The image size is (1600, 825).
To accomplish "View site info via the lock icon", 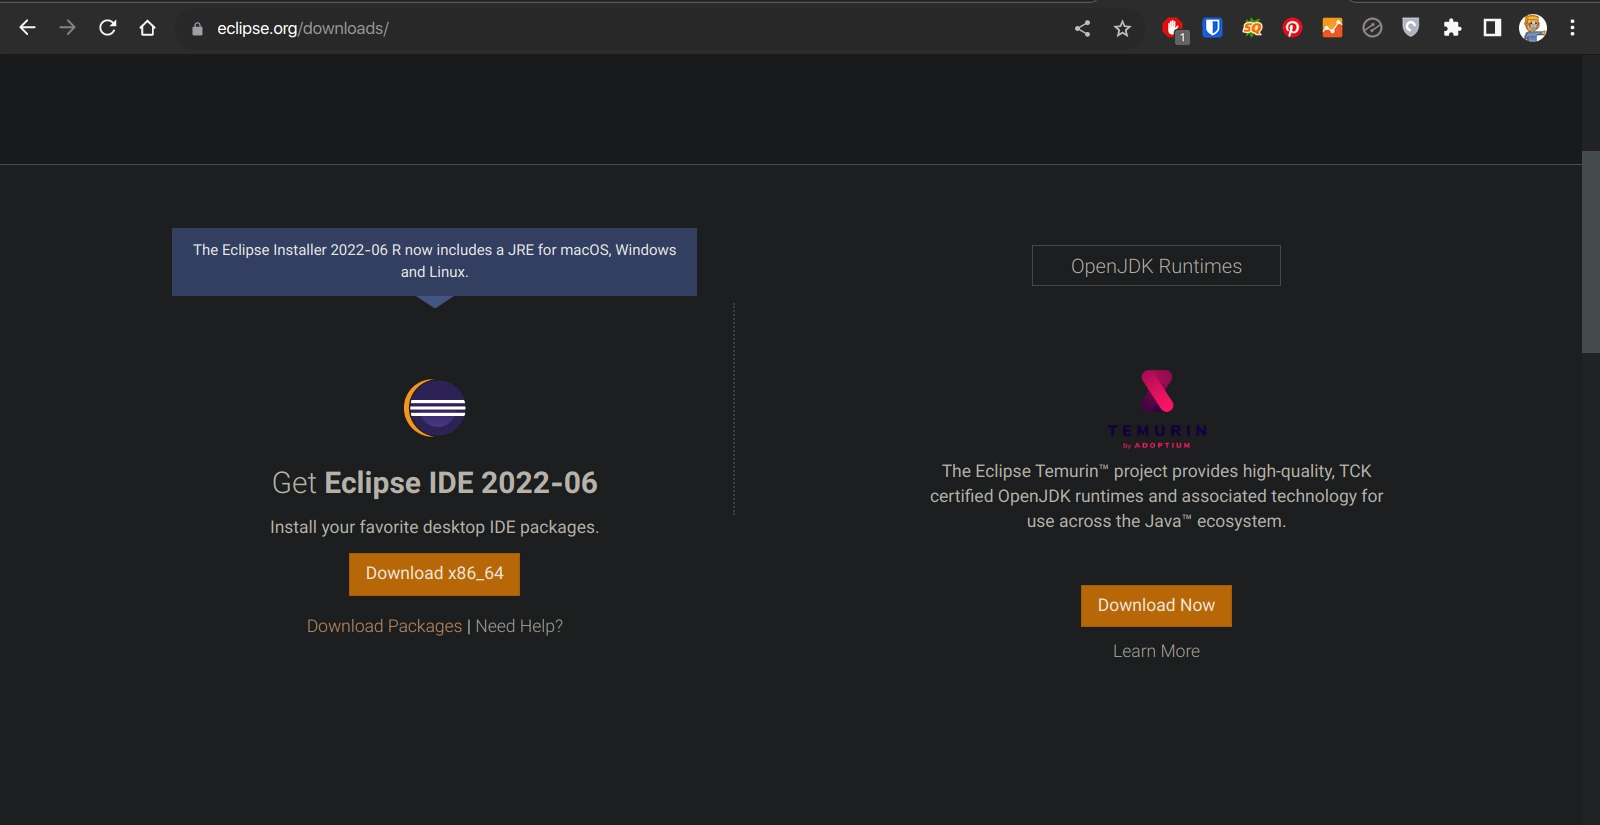I will point(197,29).
